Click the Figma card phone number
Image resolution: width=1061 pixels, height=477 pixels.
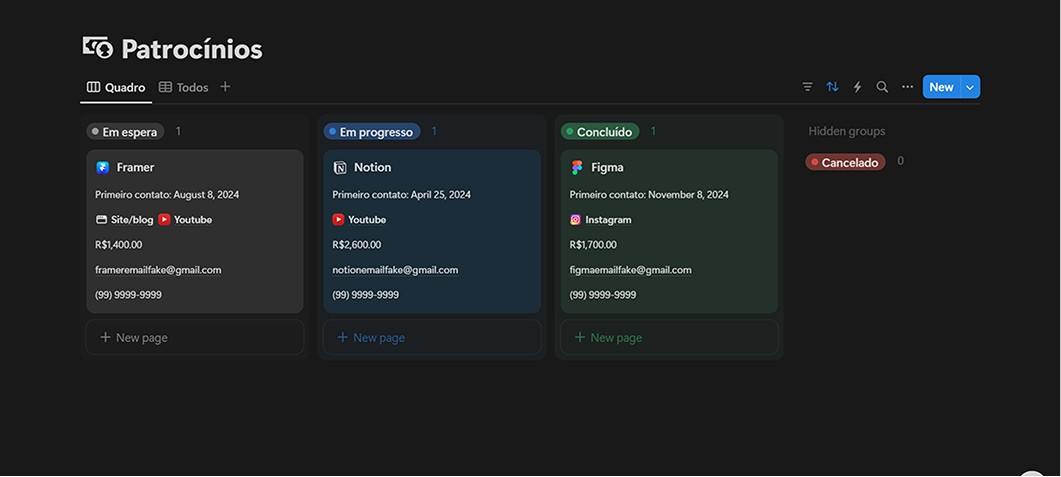click(603, 294)
